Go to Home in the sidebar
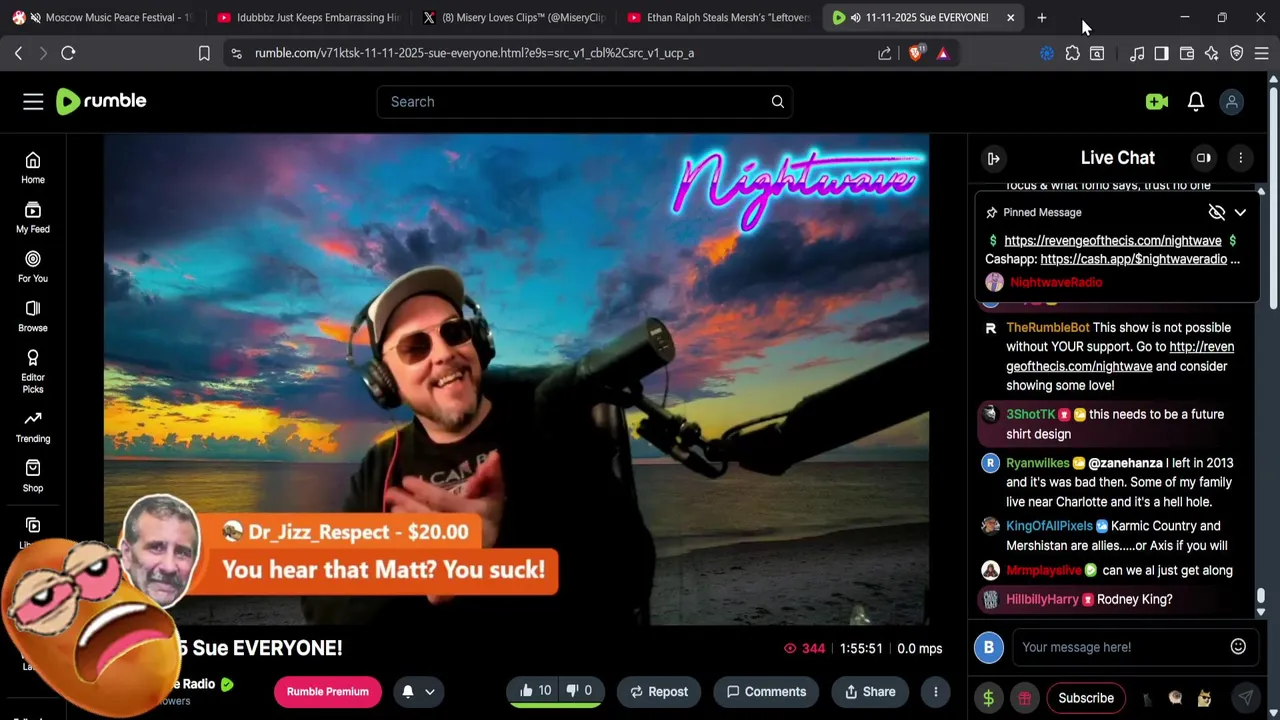Screen dimensions: 1280x720 coord(33,168)
